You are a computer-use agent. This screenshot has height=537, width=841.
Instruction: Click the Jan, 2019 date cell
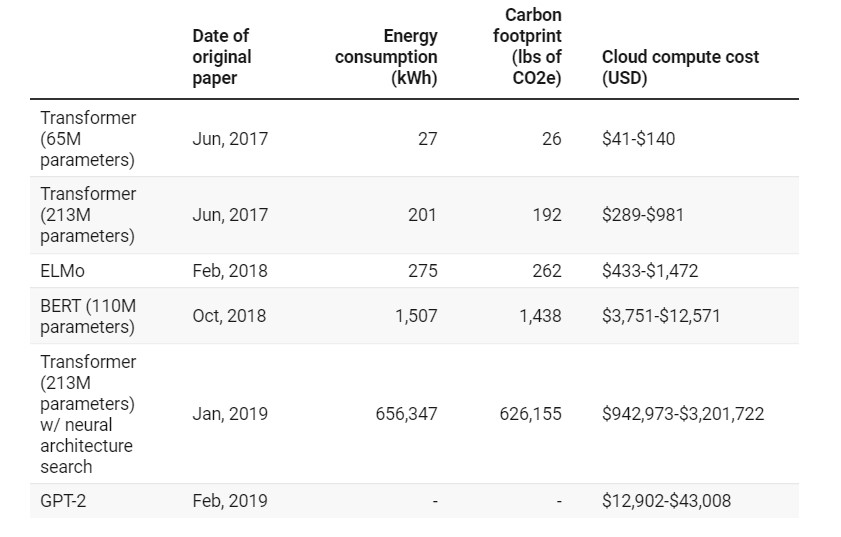pos(230,414)
